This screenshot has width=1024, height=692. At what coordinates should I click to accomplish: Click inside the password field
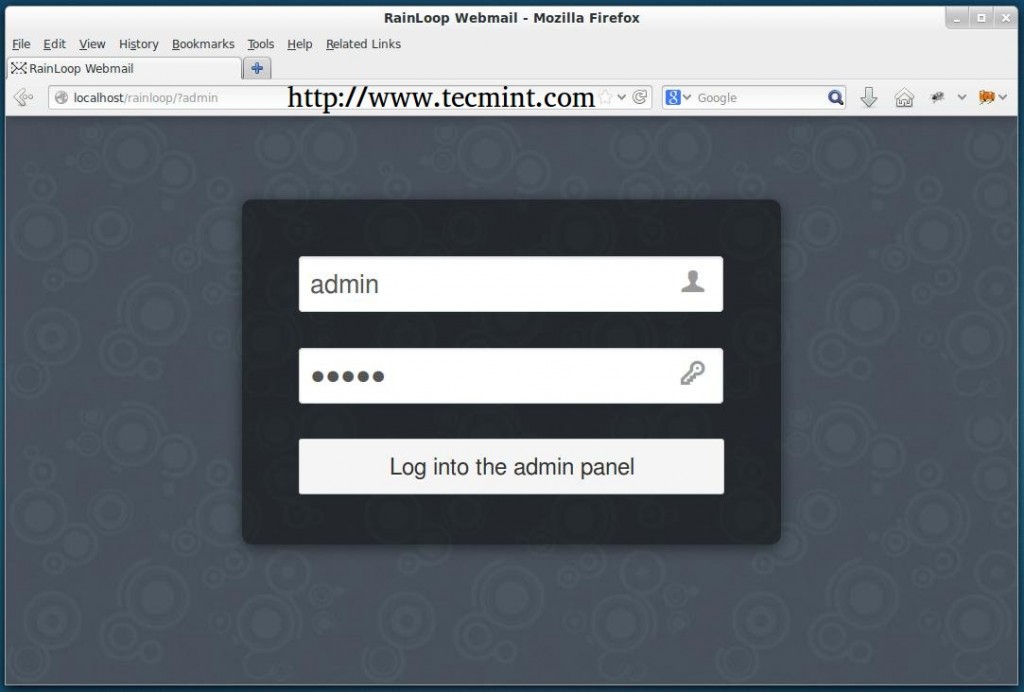tap(480, 375)
